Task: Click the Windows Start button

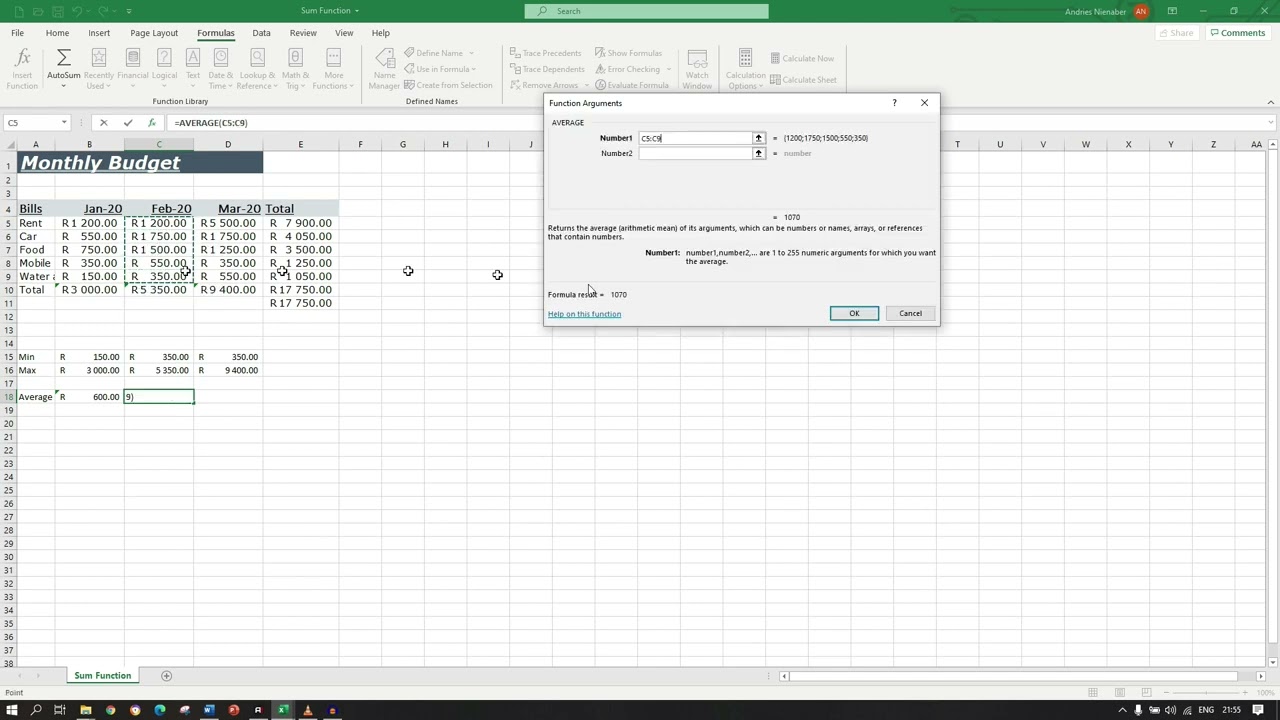Action: [12, 711]
